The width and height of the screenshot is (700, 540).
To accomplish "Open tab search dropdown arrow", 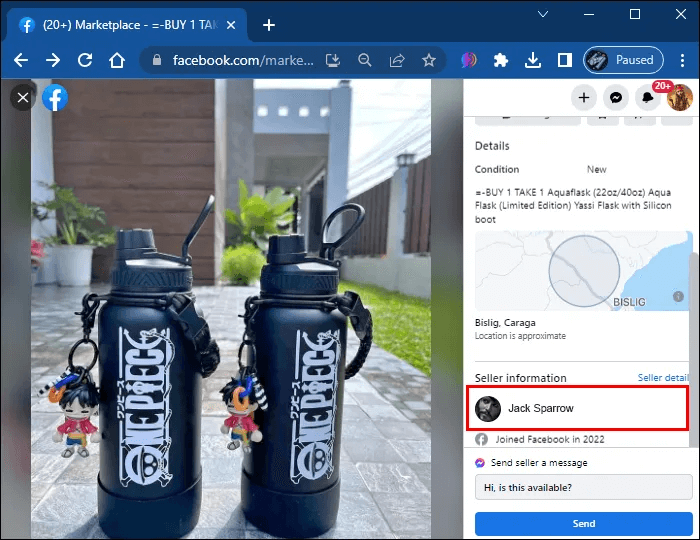I will tap(543, 14).
